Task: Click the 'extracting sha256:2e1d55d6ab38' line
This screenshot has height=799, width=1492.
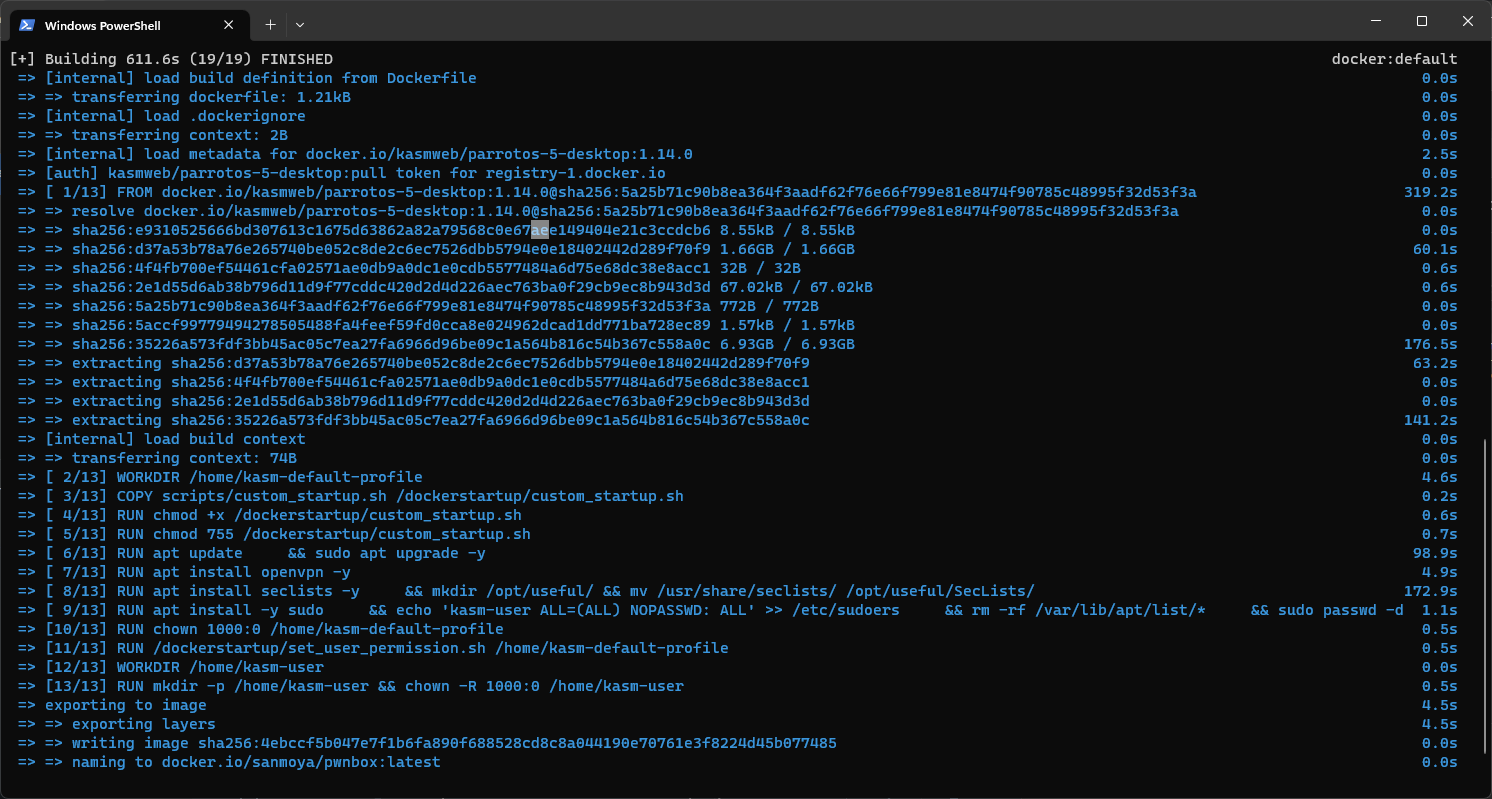Action: coord(413,401)
